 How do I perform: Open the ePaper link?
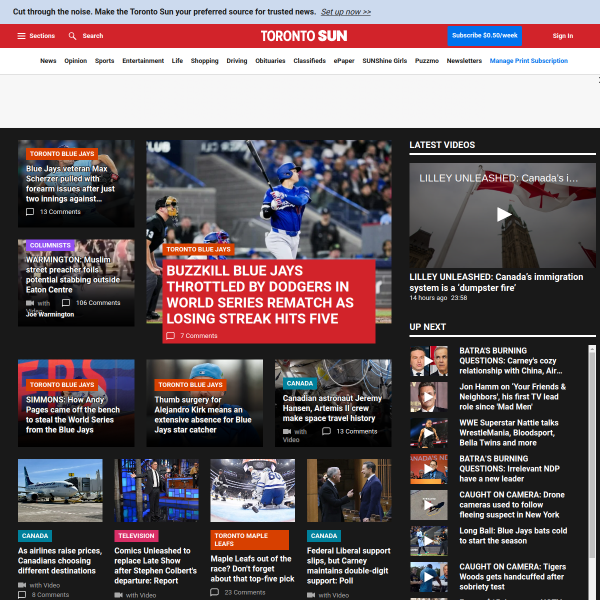click(x=344, y=61)
